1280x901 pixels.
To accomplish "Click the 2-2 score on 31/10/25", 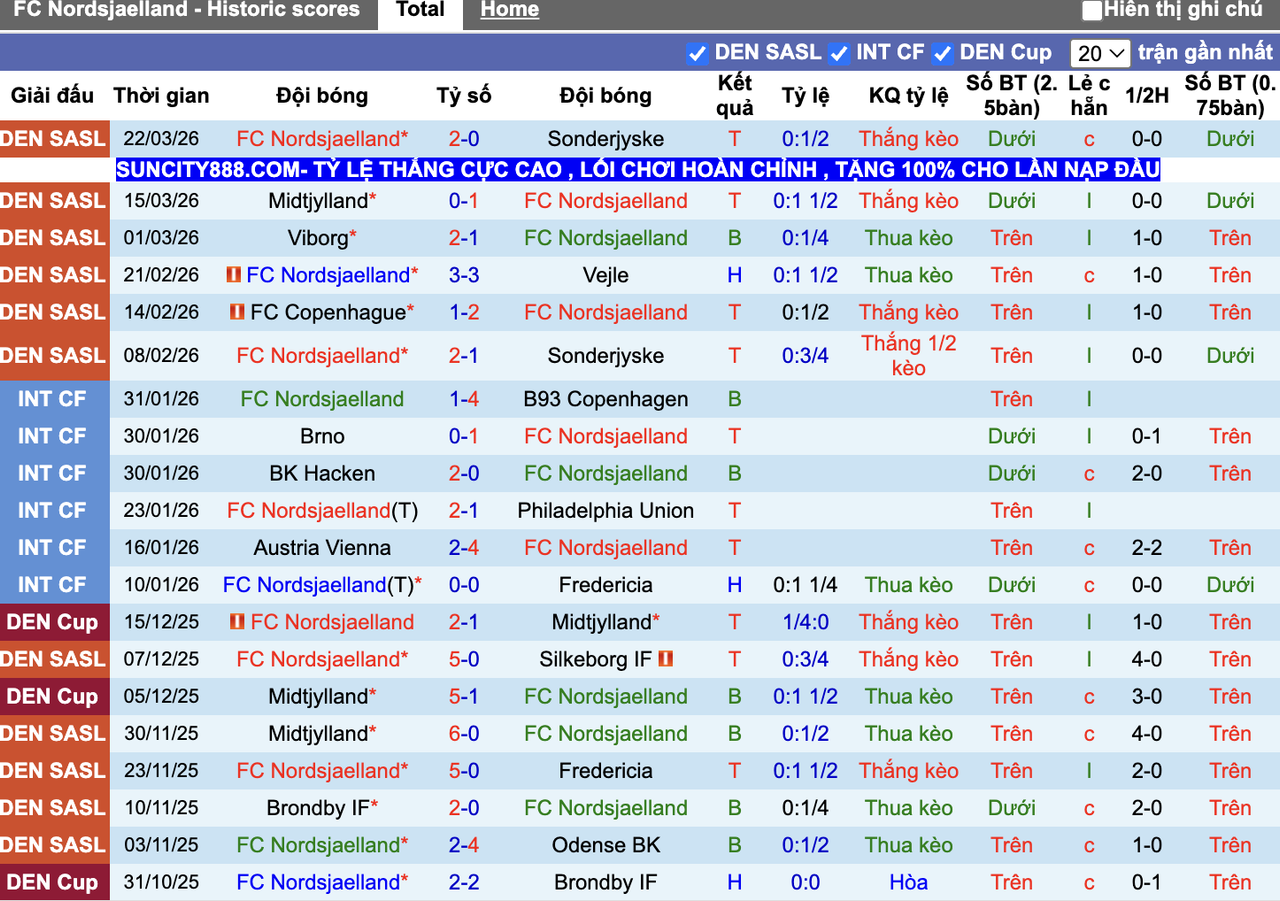I will 464,882.
